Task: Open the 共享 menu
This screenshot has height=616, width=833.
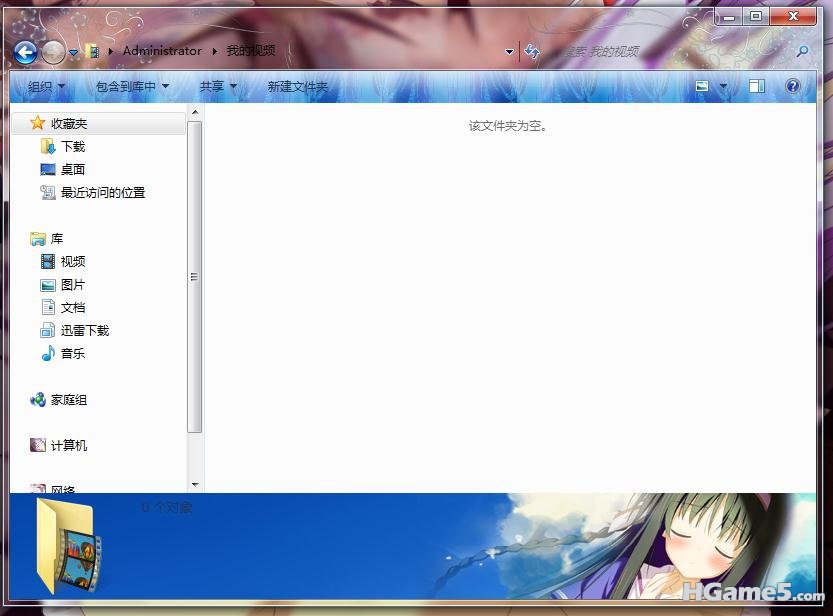Action: point(218,86)
